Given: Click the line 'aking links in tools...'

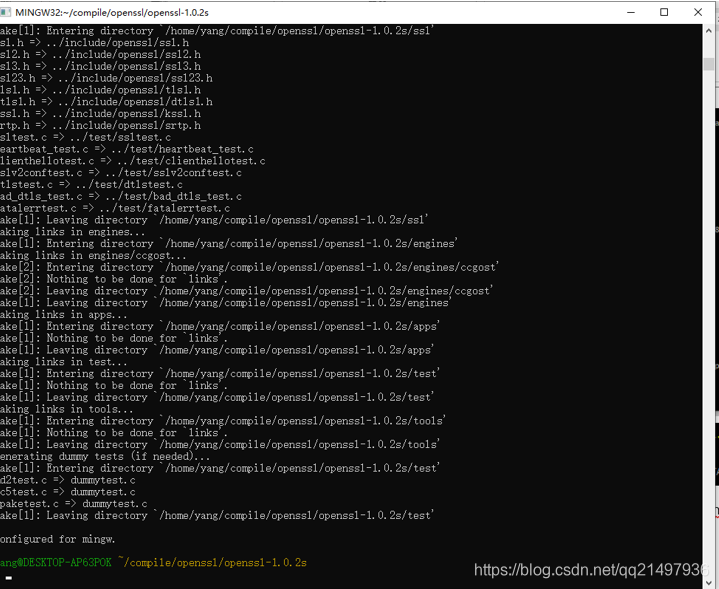Looking at the screenshot, I should (66, 409).
